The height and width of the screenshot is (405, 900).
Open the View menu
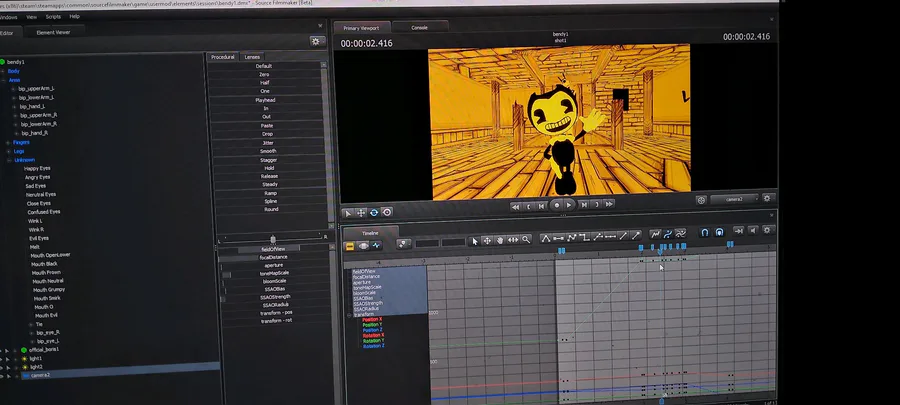32,17
